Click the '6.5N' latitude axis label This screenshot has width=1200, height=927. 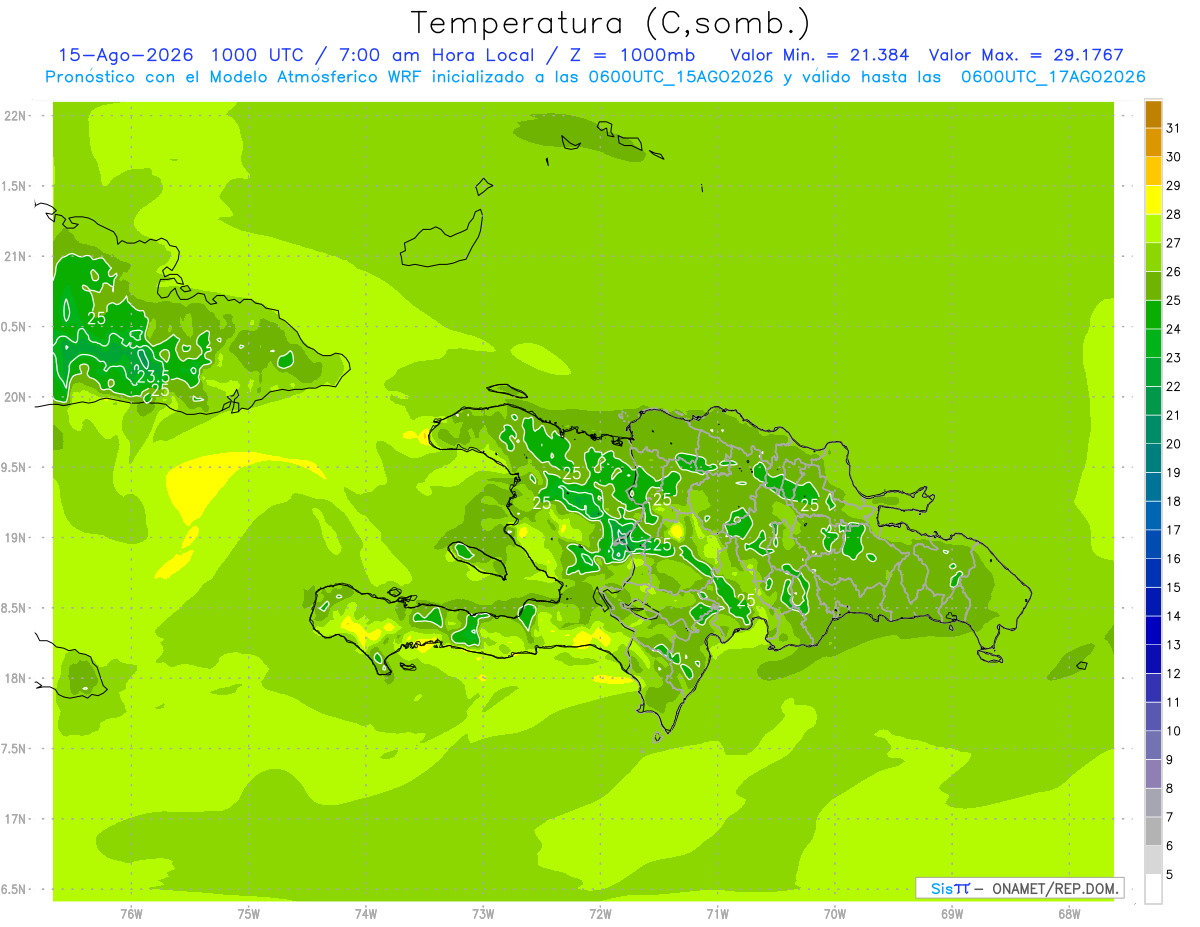tap(15, 889)
